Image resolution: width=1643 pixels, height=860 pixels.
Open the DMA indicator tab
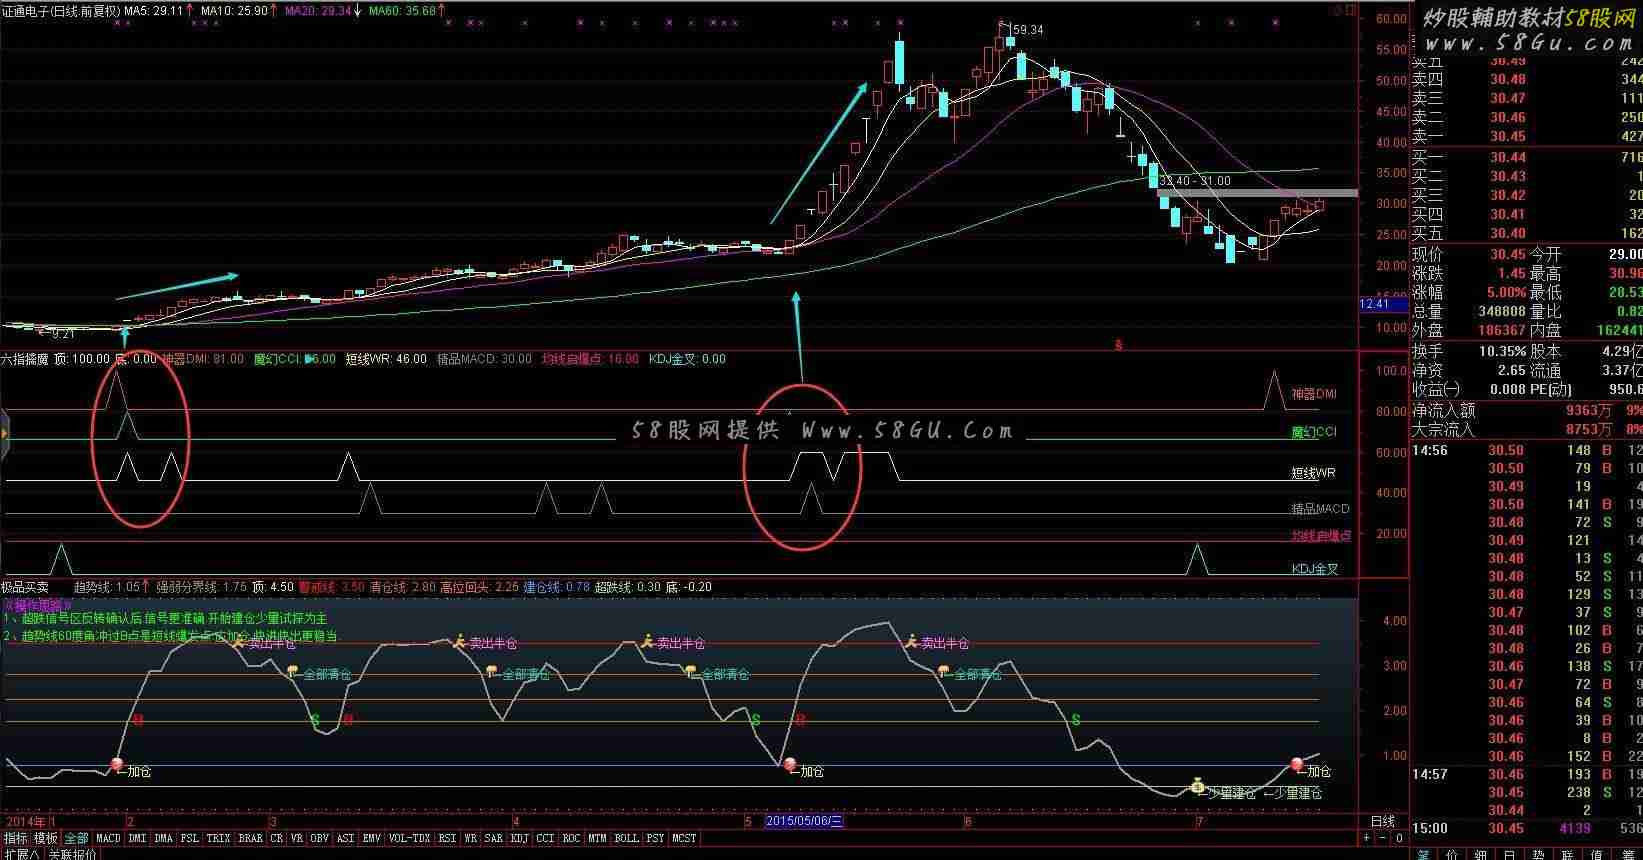pos(163,838)
